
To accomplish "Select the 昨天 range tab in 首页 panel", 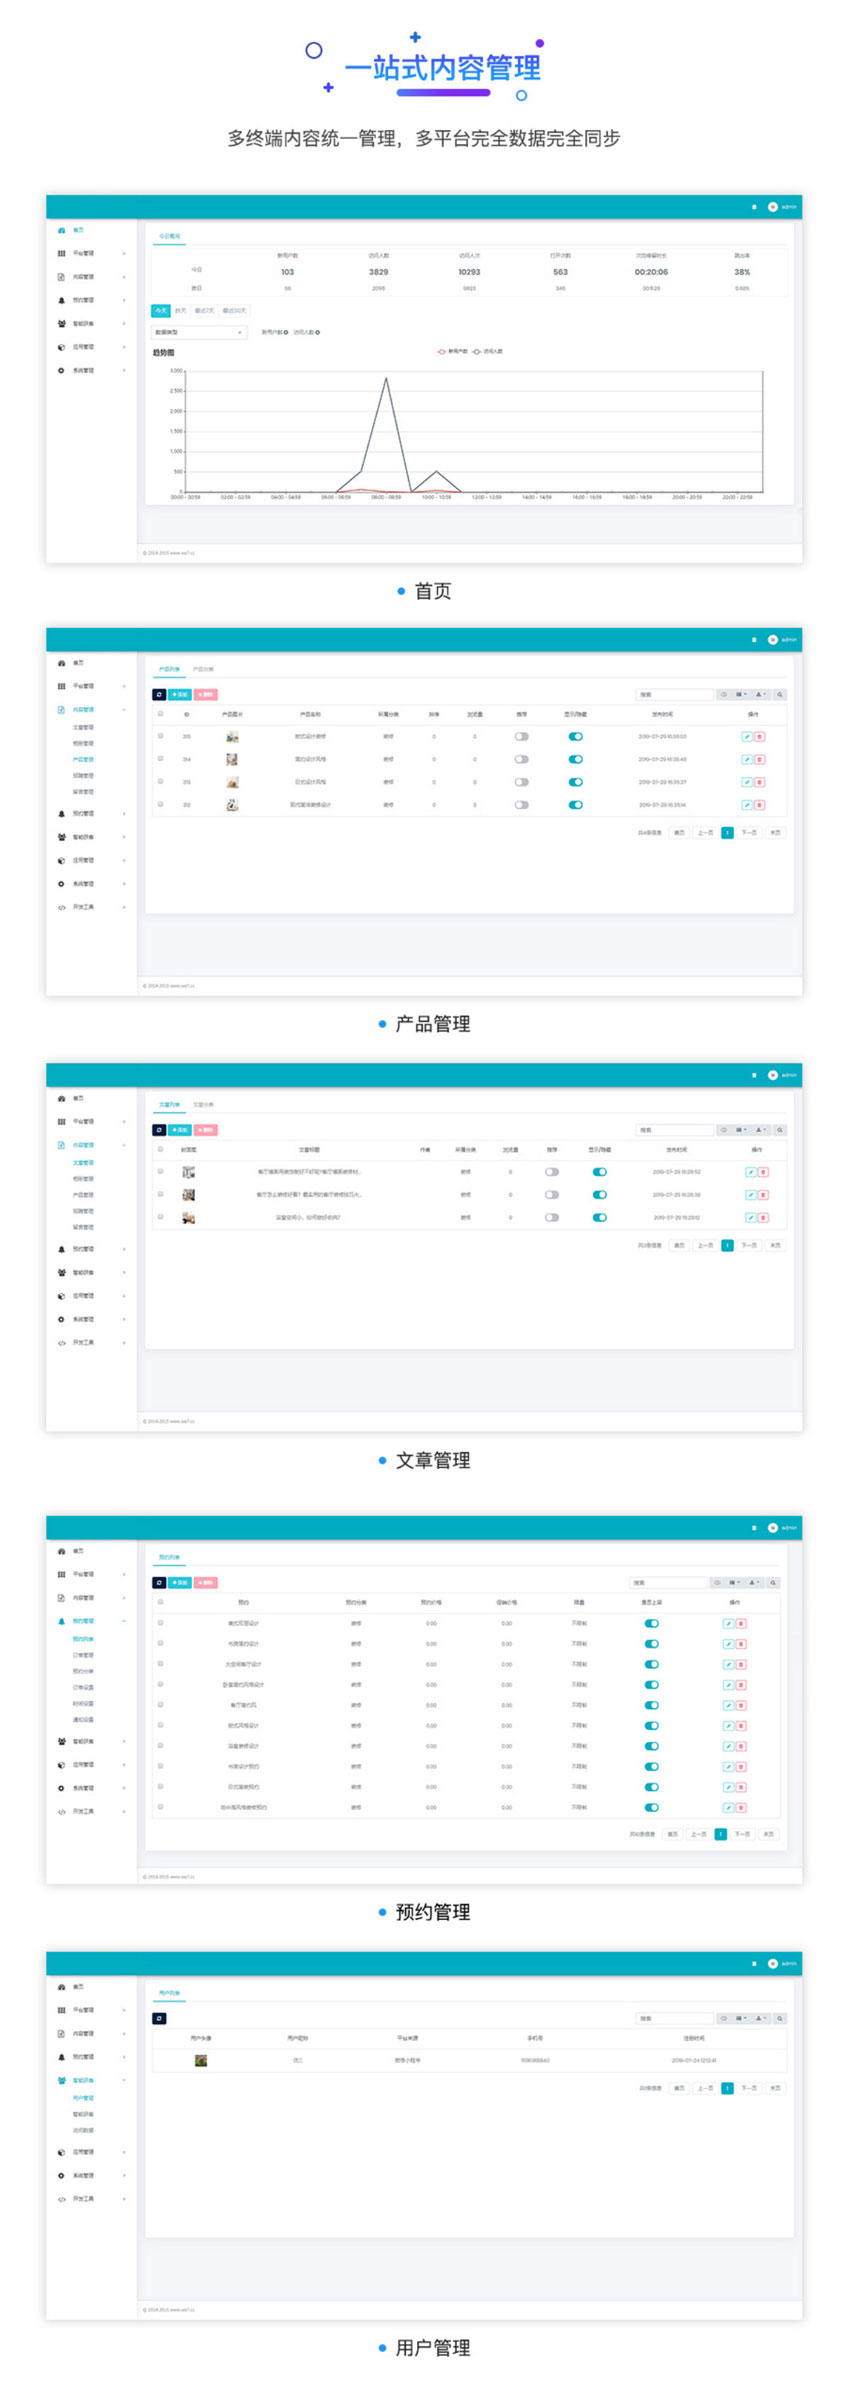I will pos(181,311).
